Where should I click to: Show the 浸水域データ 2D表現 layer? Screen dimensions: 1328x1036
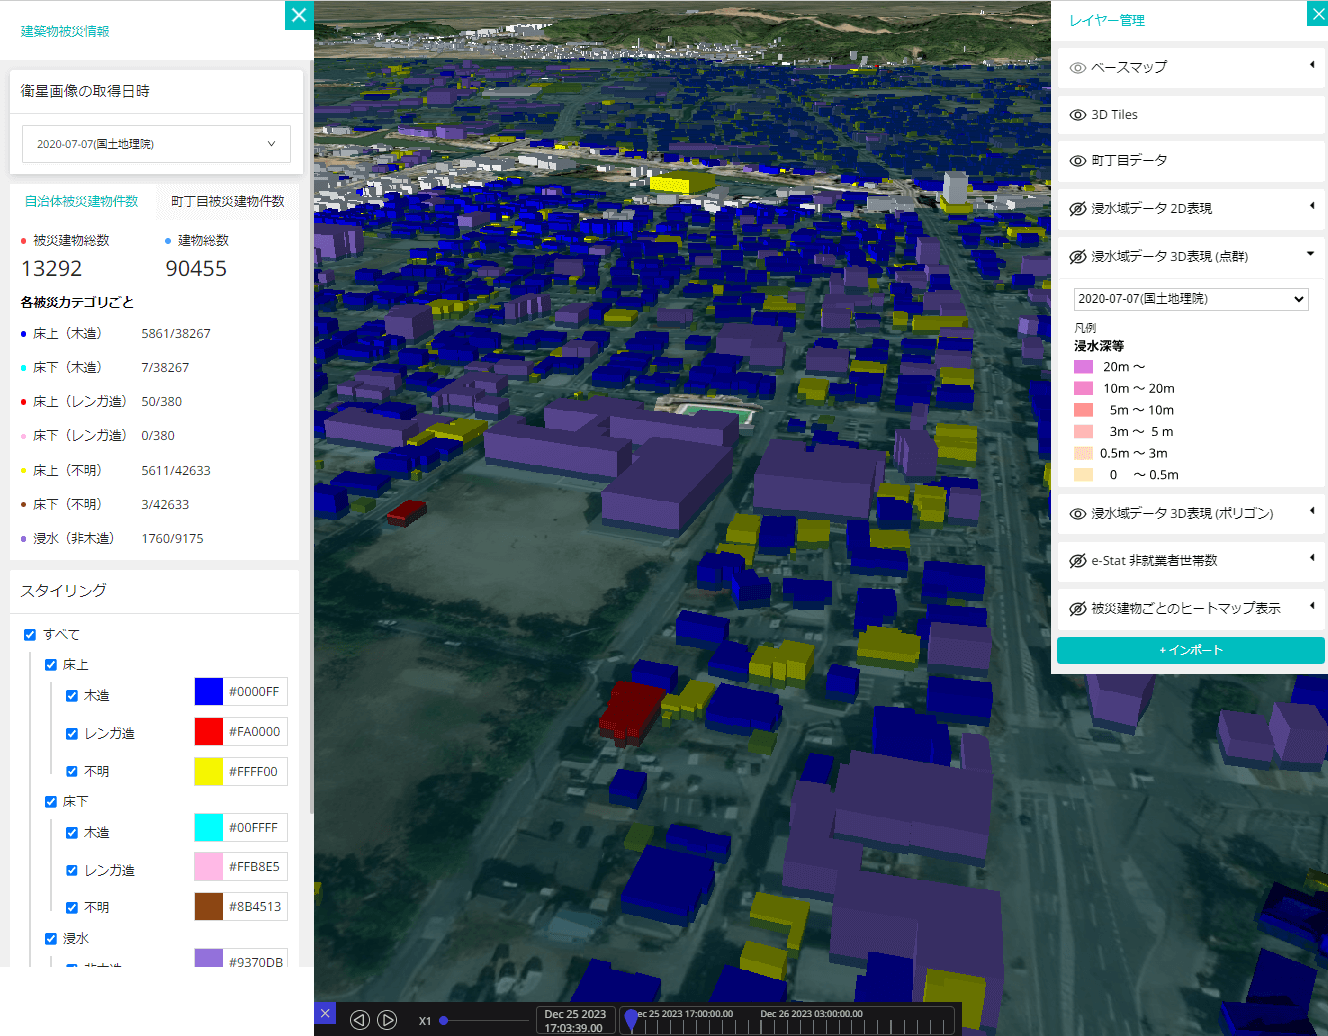coord(1078,209)
